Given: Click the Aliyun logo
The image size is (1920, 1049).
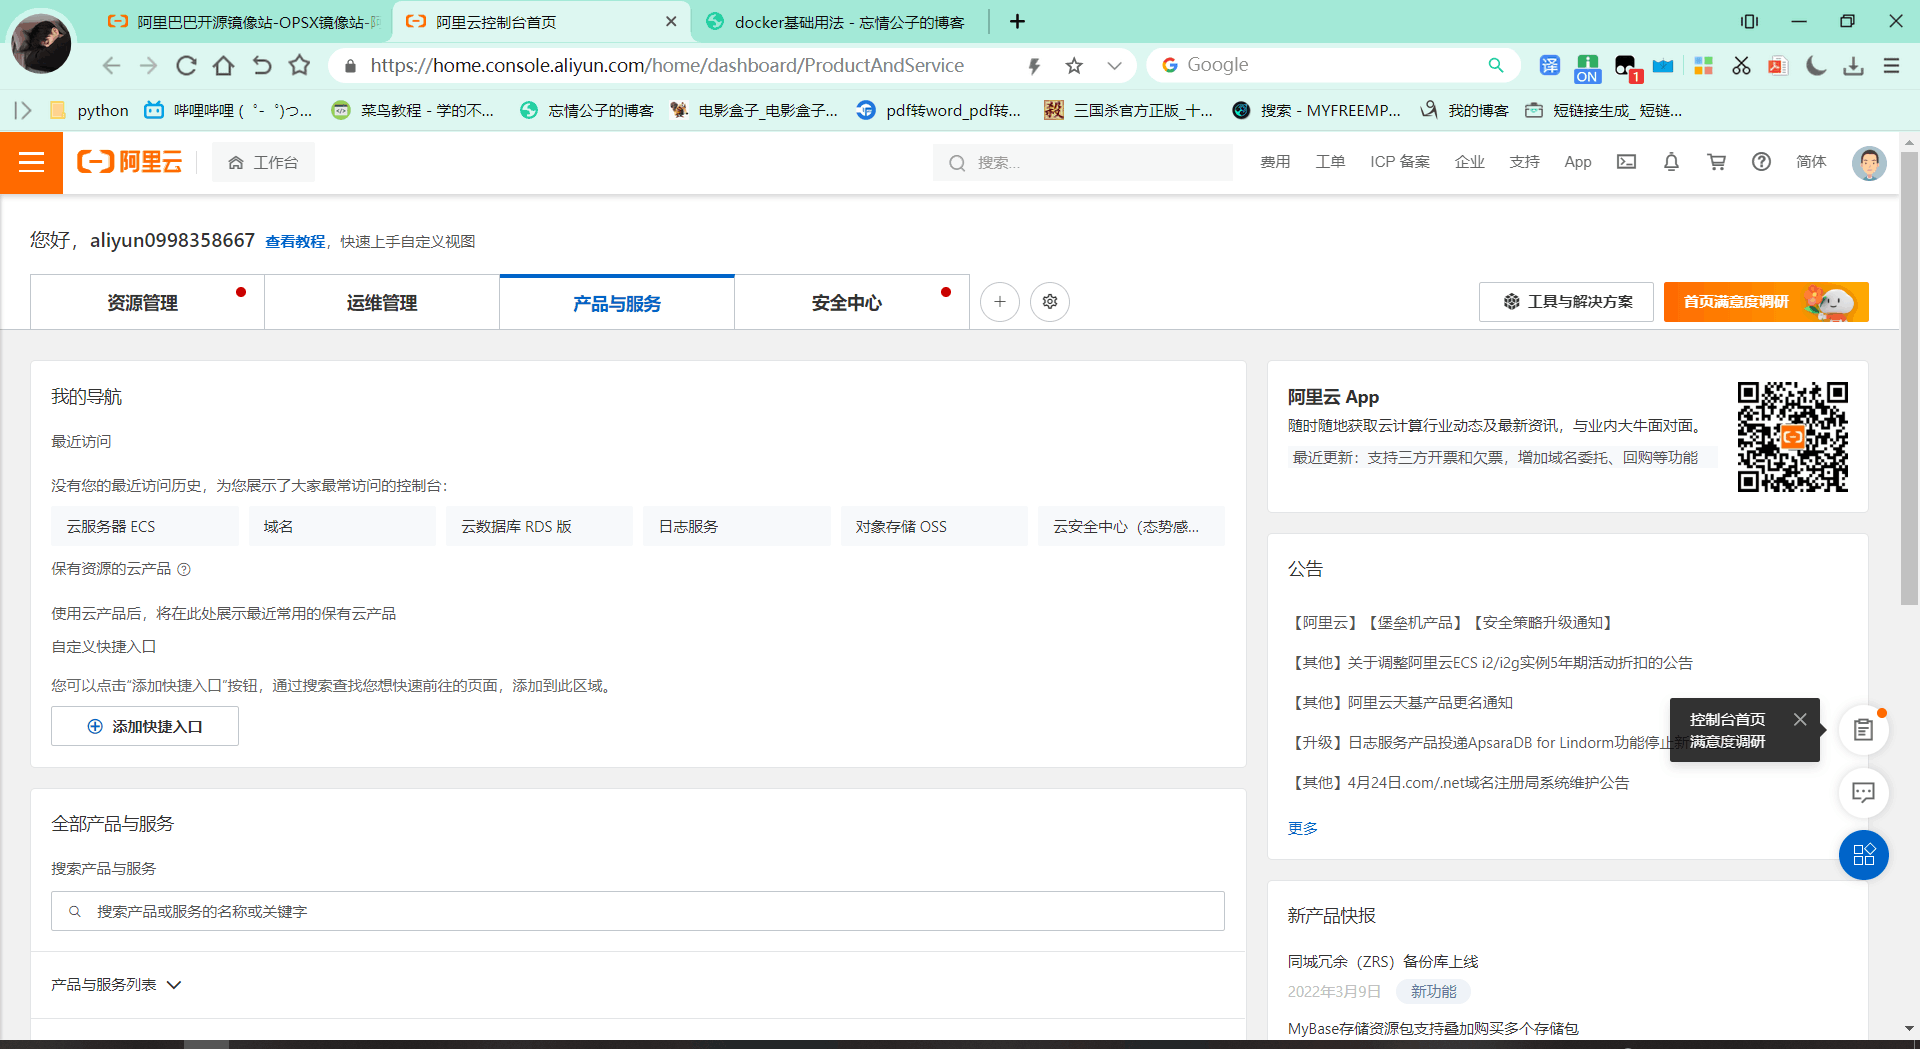Looking at the screenshot, I should [x=130, y=162].
